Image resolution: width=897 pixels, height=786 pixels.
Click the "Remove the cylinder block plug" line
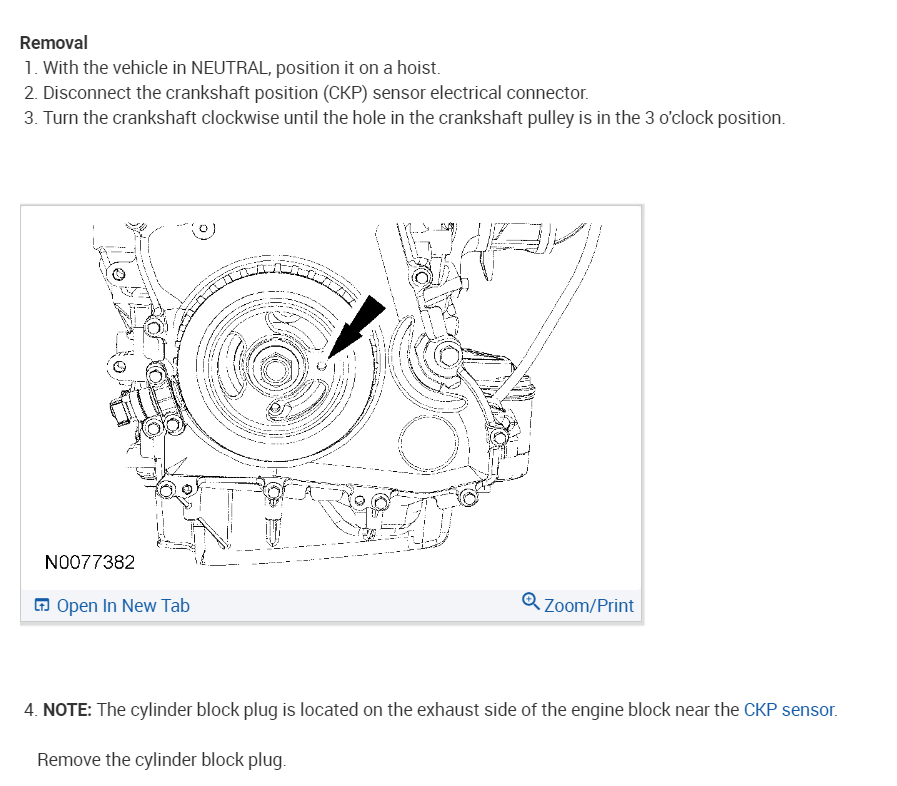tap(161, 760)
